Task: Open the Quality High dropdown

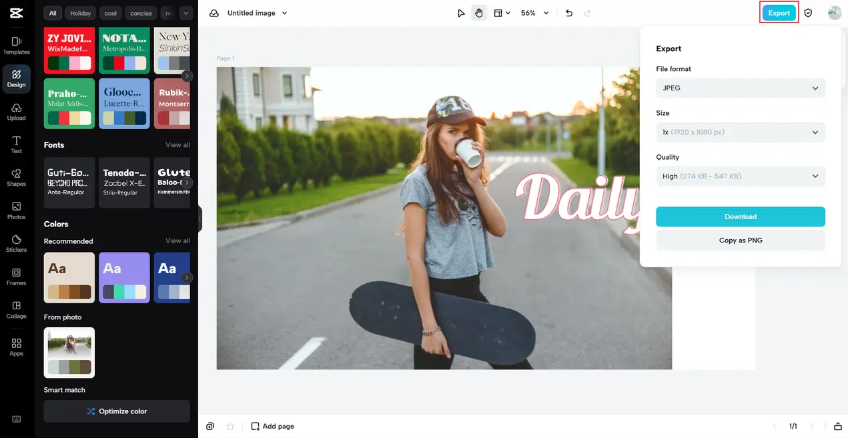Action: pyautogui.click(x=740, y=176)
